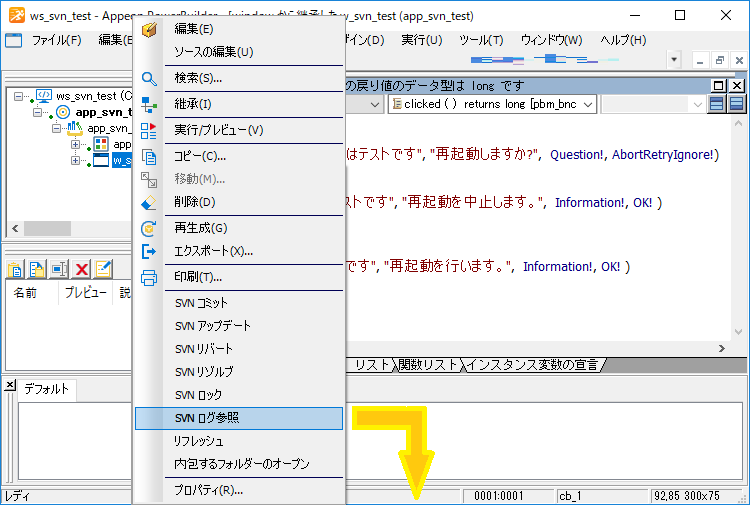
Task: Collapse the ws_svn_test workspace node
Action: [x=18, y=96]
